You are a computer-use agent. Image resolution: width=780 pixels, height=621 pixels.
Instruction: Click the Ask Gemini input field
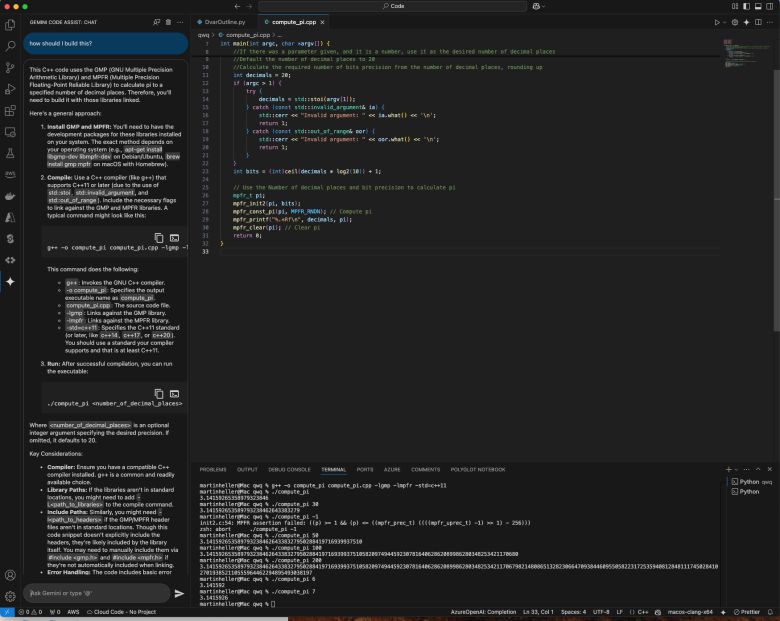click(95, 593)
